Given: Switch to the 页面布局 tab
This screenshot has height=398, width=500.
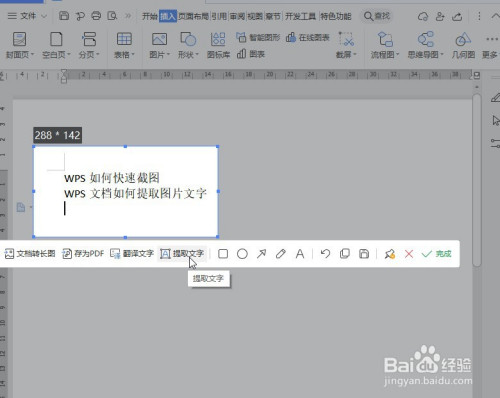Looking at the screenshot, I should (x=193, y=16).
